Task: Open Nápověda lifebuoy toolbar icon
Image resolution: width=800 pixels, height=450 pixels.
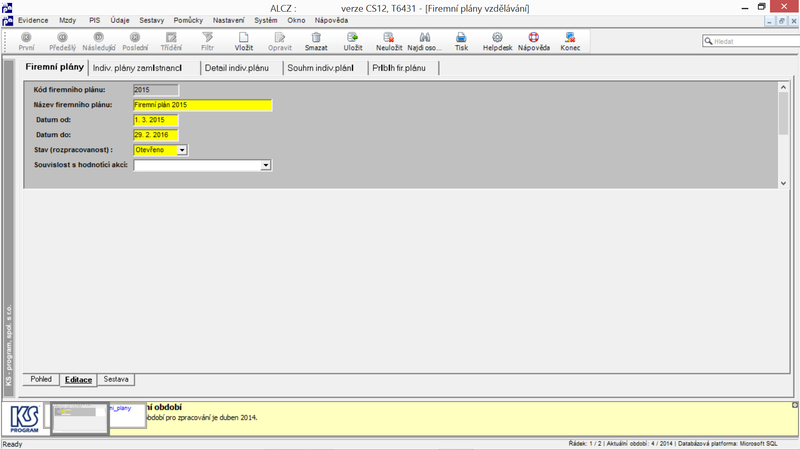Action: (x=534, y=41)
